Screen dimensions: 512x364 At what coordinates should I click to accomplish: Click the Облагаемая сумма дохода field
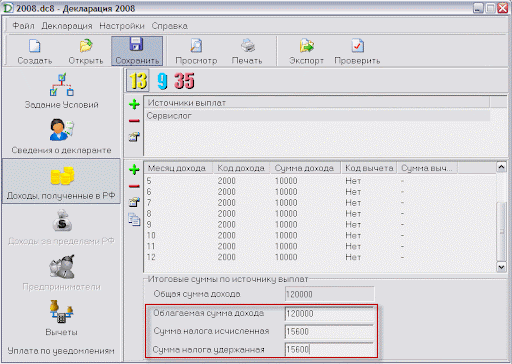pos(329,314)
